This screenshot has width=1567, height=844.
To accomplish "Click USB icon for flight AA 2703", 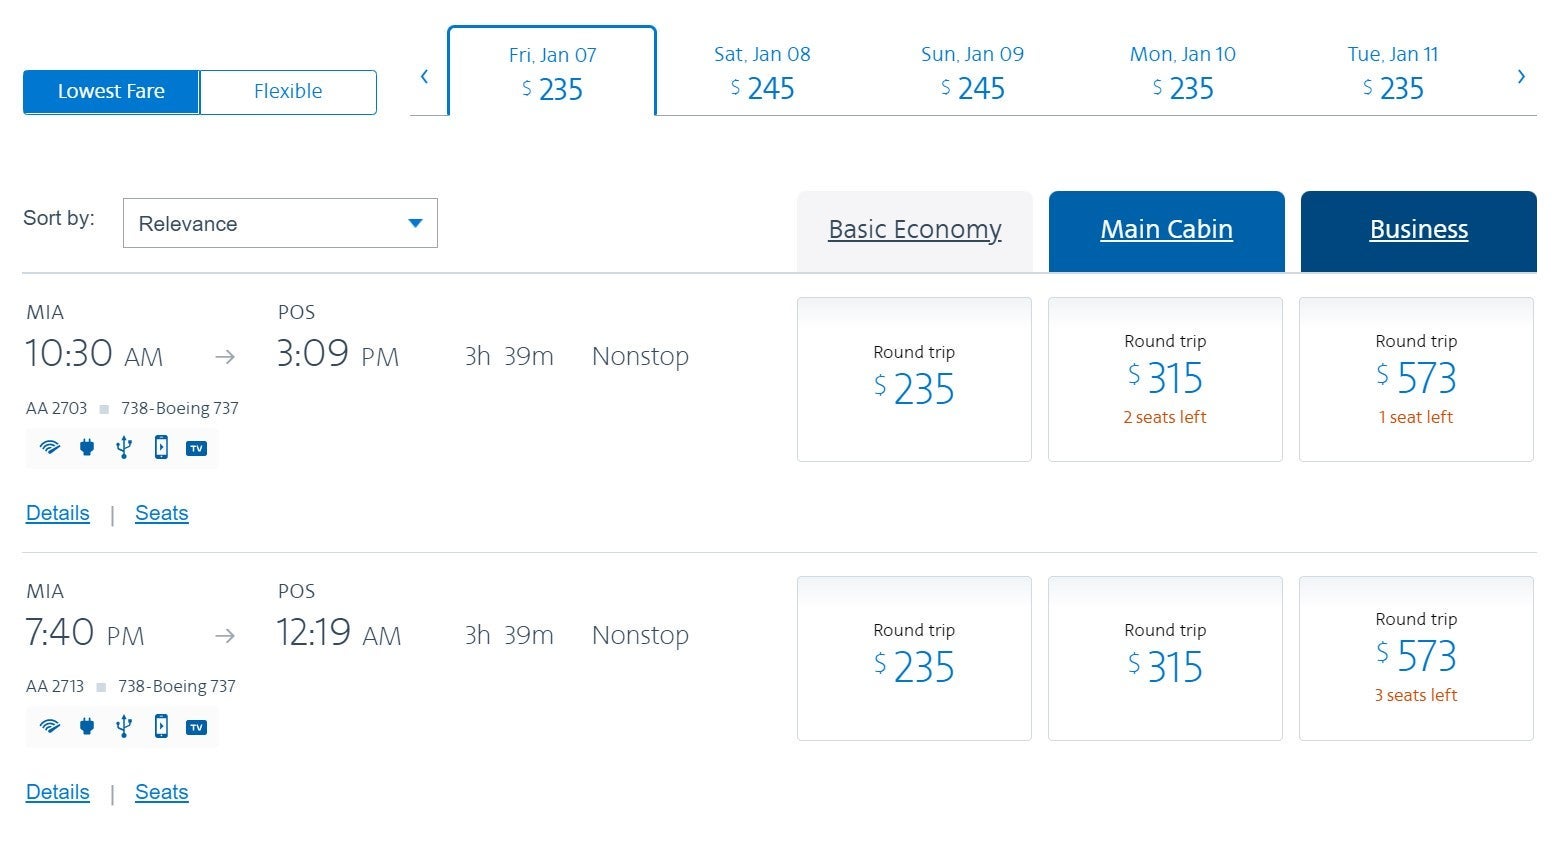I will [124, 448].
